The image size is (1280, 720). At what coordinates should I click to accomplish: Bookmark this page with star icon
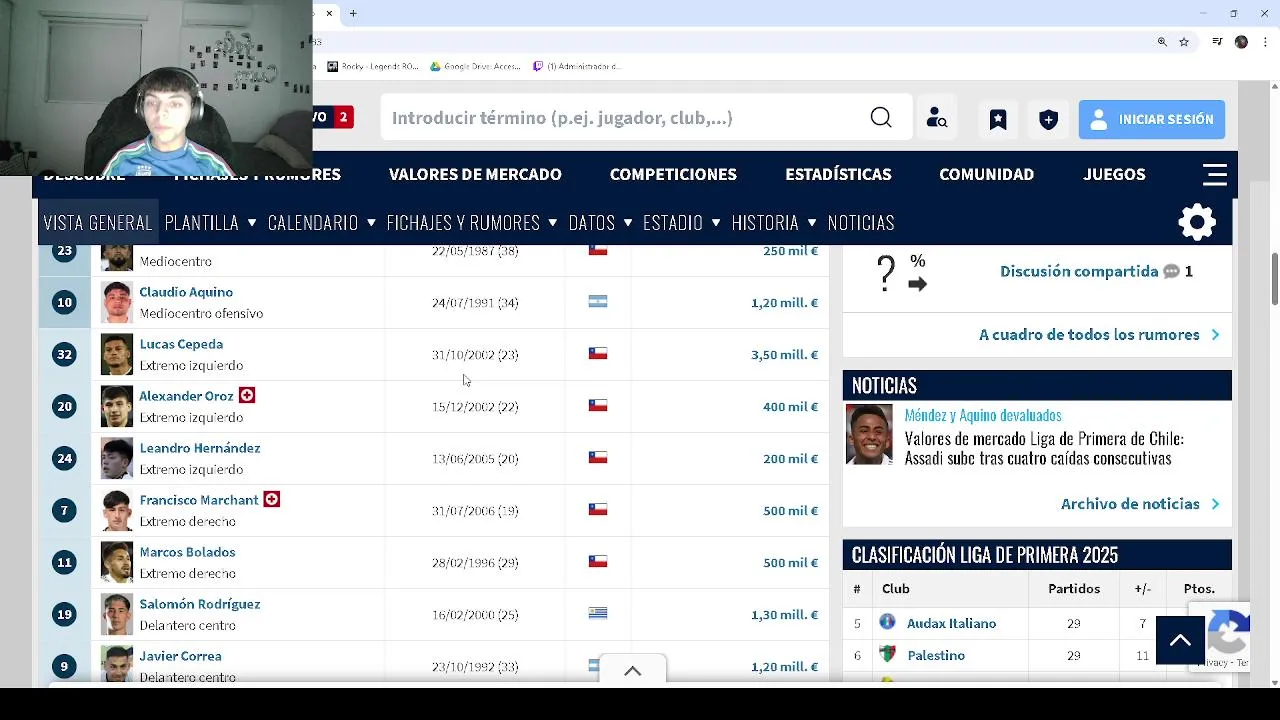[1184, 42]
